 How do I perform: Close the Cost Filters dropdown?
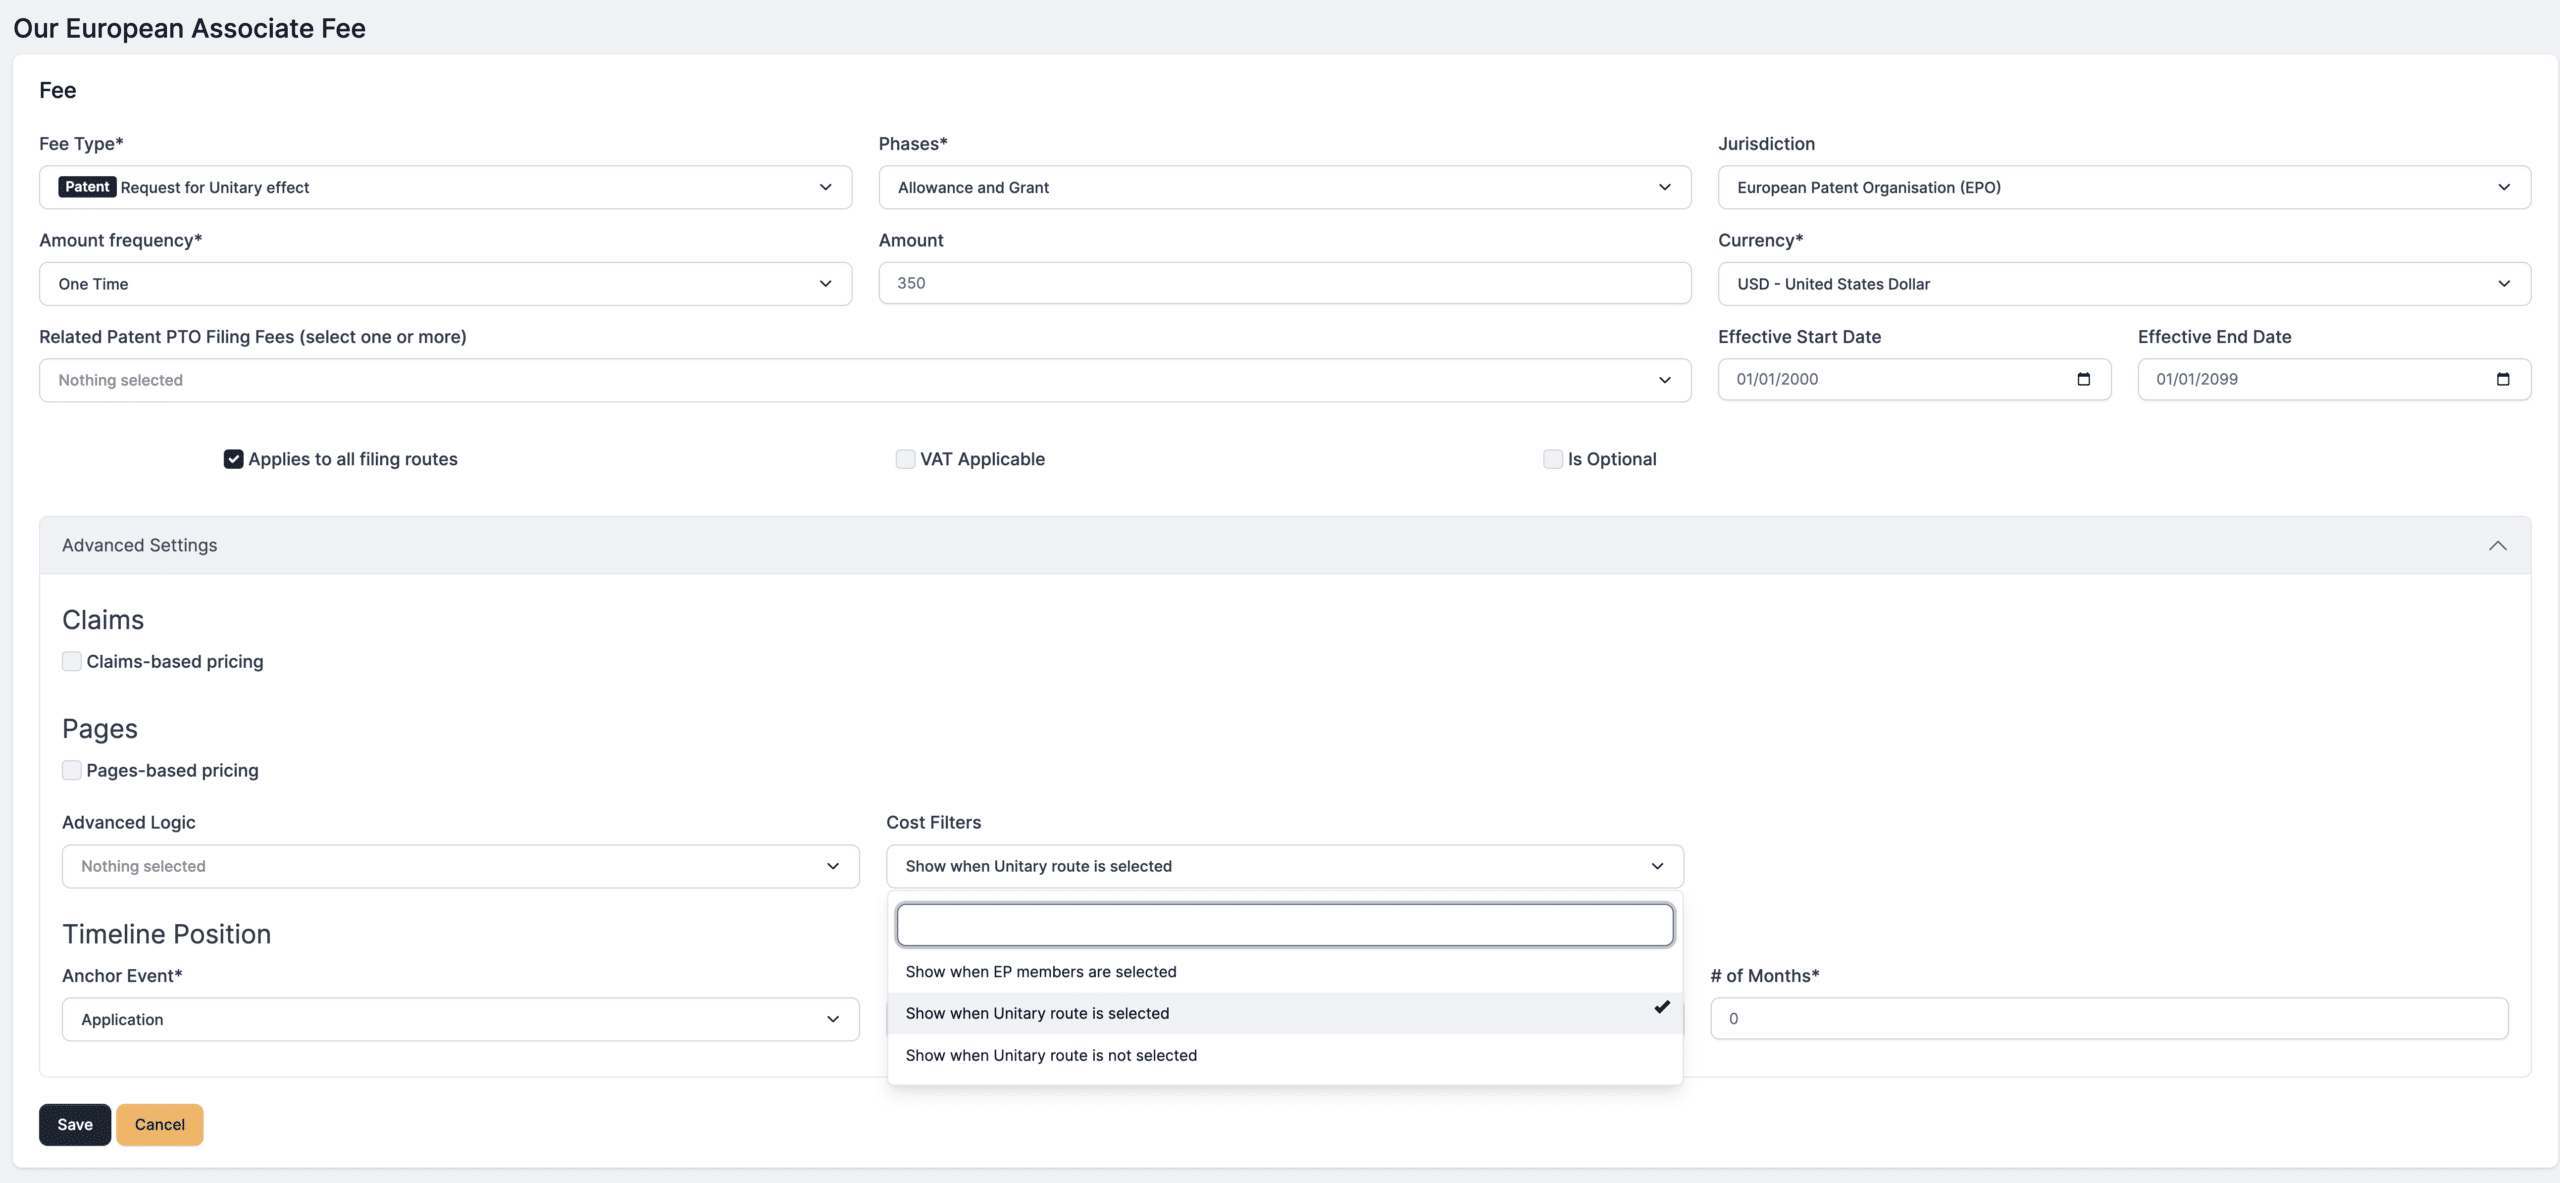pyautogui.click(x=1285, y=866)
